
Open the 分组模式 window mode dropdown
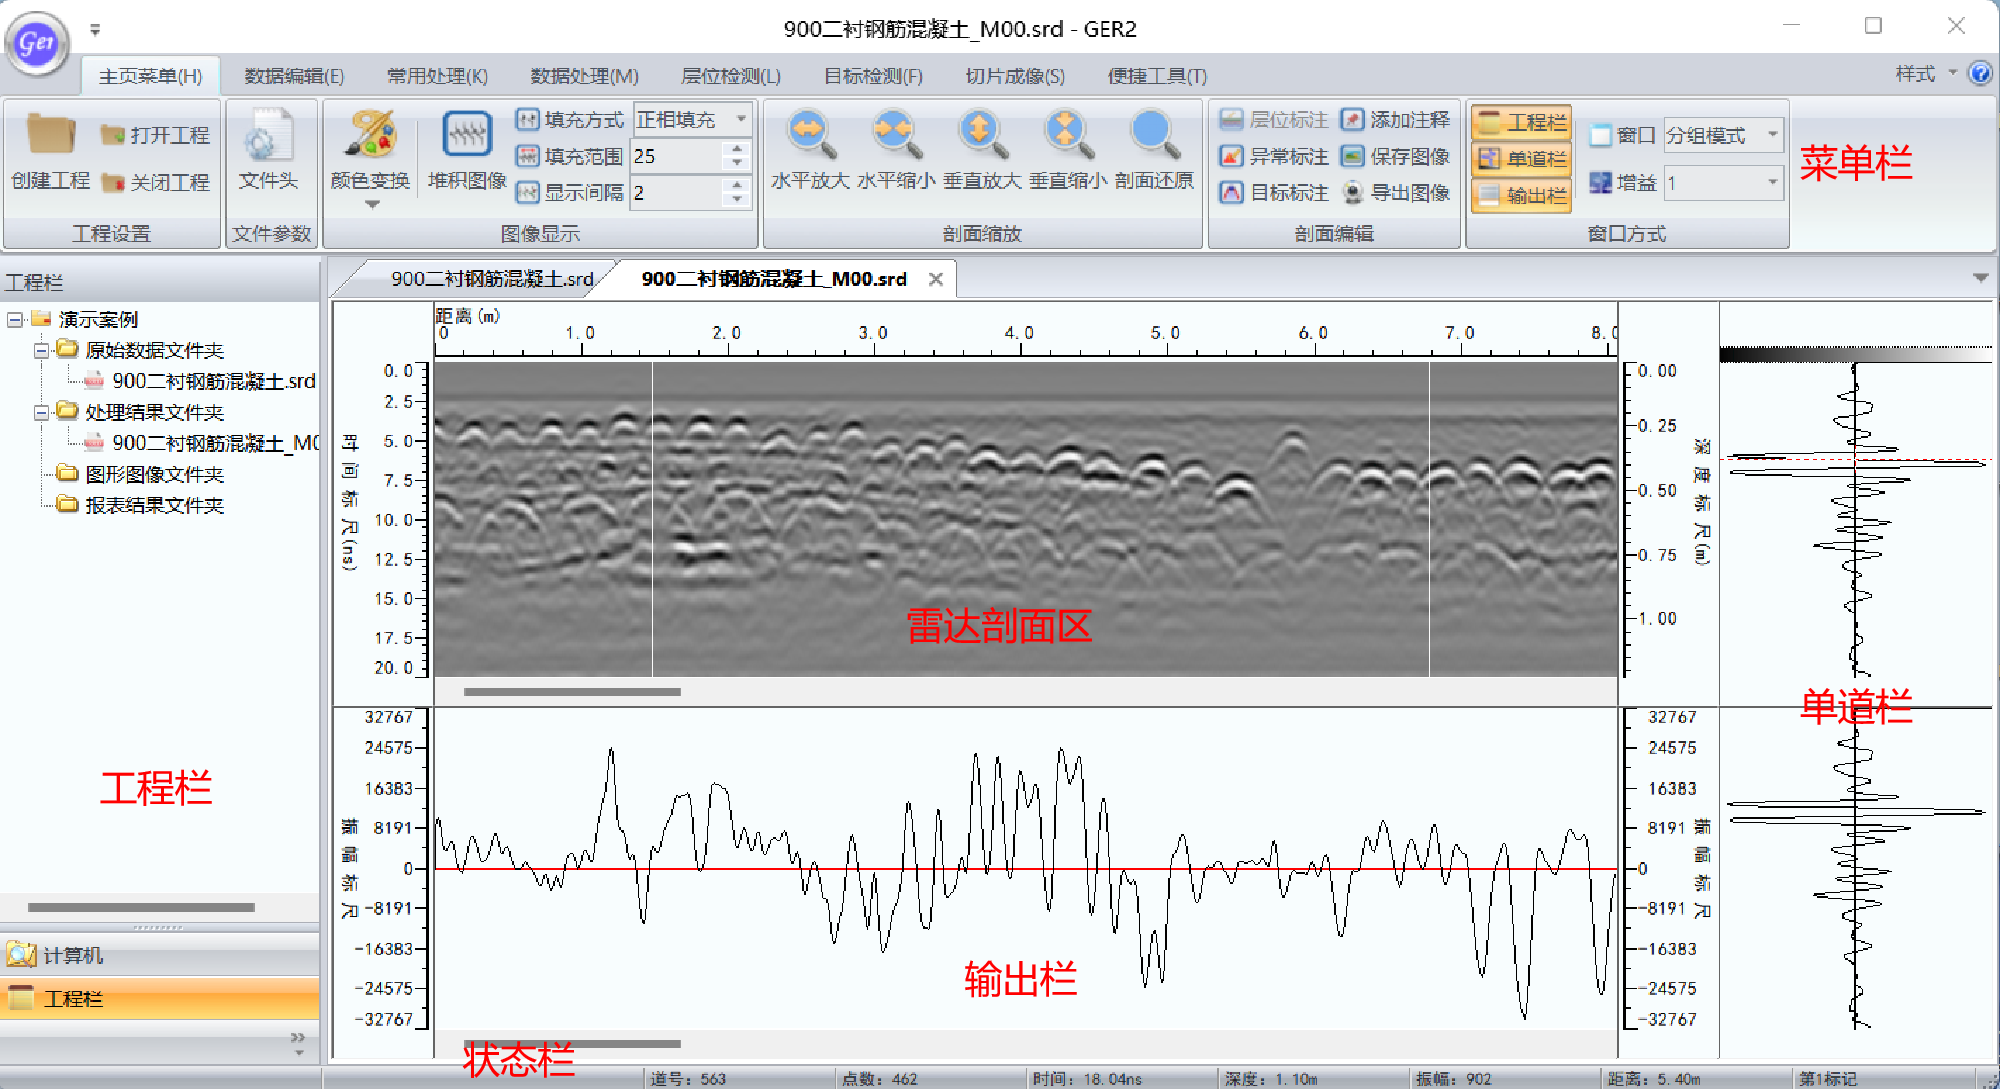click(1772, 134)
